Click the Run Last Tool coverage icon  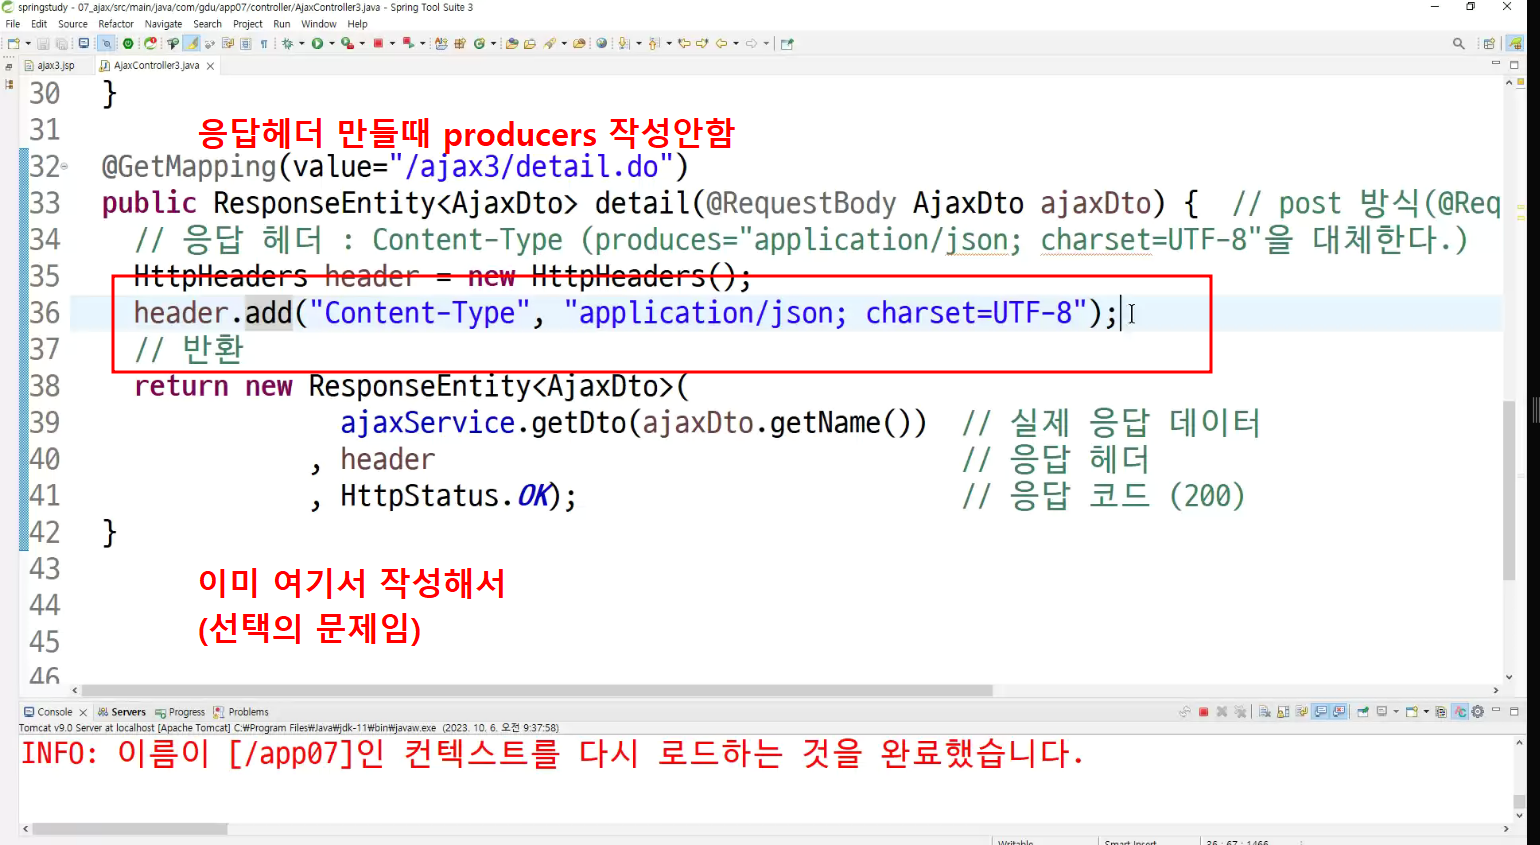tap(347, 44)
